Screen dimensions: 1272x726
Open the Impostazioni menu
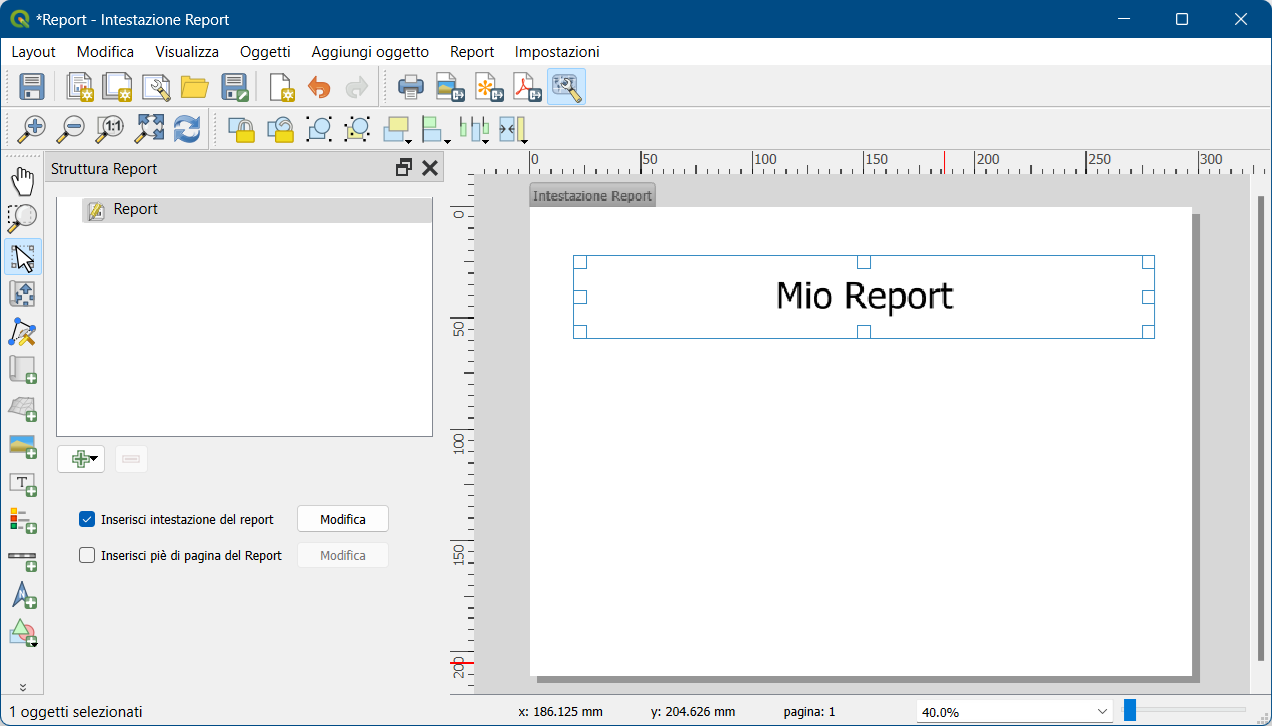tap(557, 52)
